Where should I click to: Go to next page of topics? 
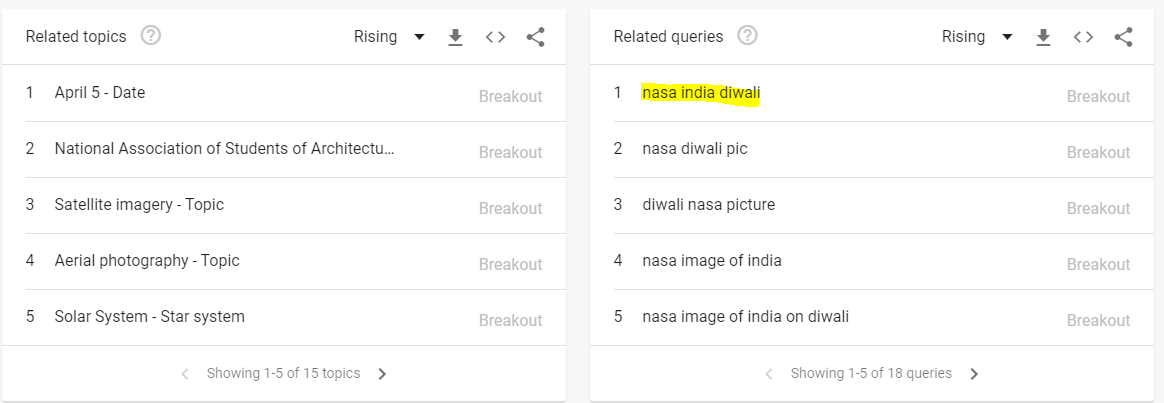[x=382, y=374]
